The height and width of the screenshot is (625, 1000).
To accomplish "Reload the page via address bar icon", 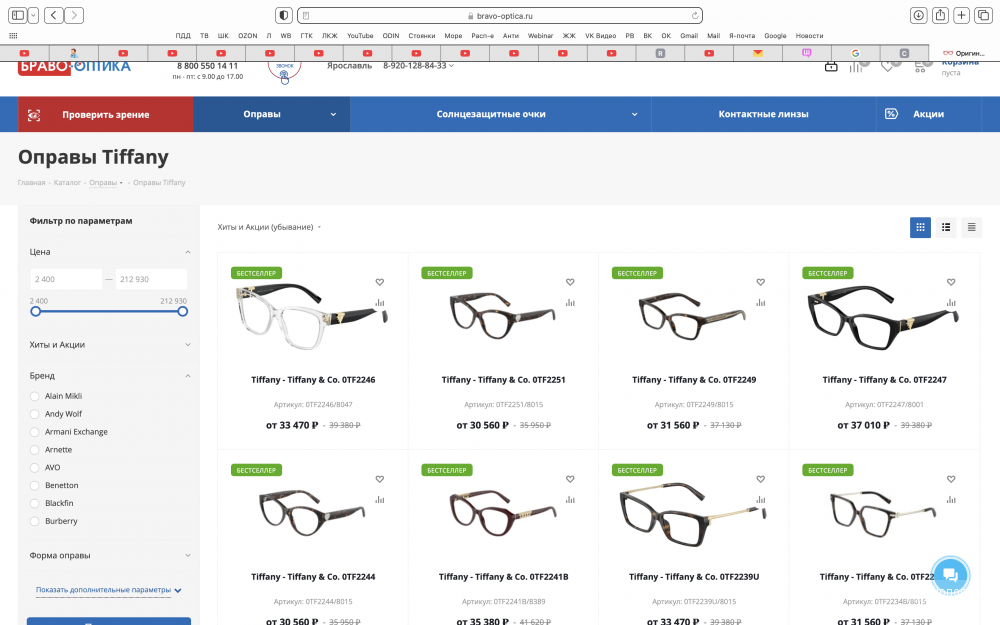I will coord(695,15).
